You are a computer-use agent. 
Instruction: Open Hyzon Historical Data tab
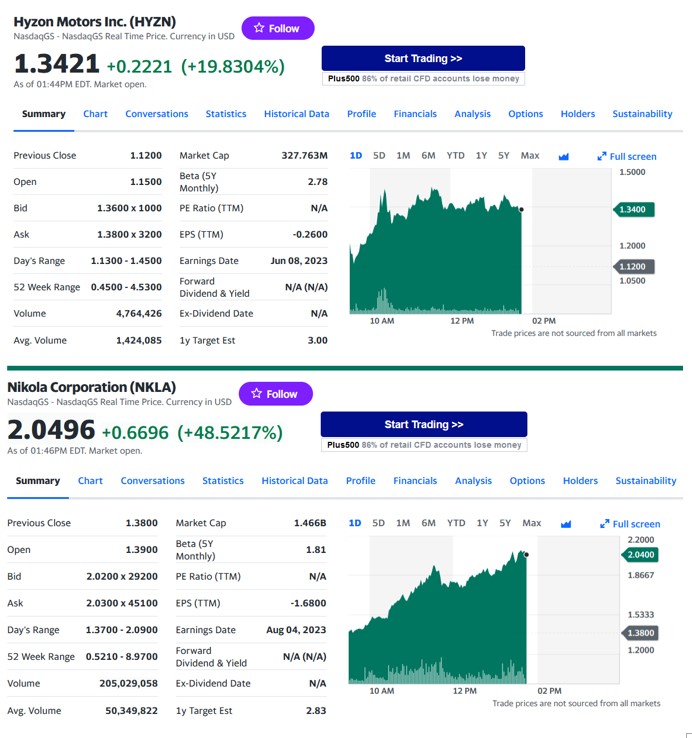click(x=296, y=114)
